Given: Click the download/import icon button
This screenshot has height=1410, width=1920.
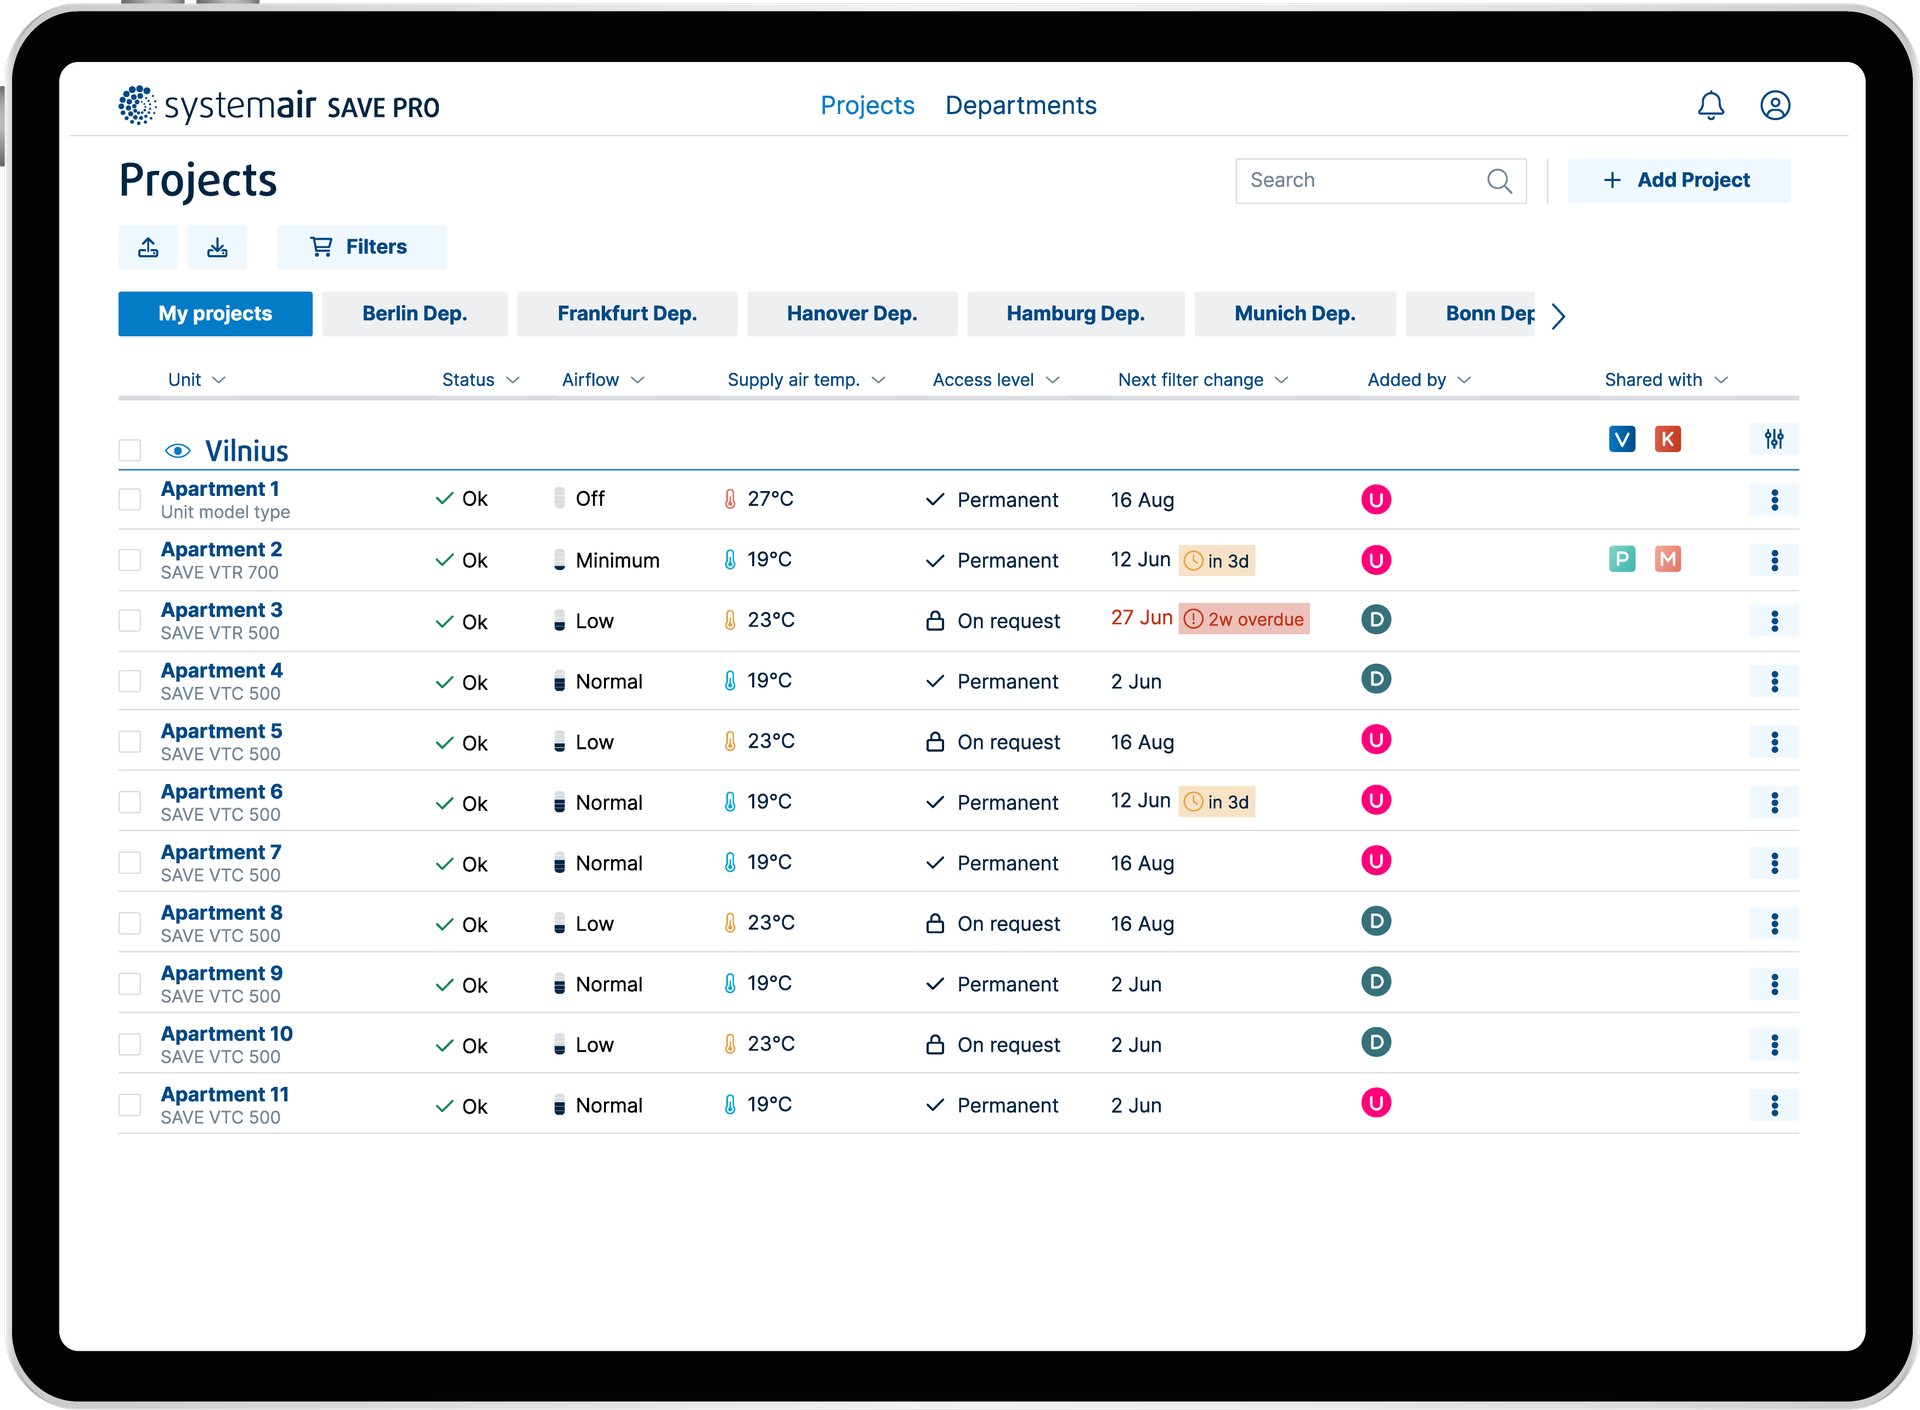Looking at the screenshot, I should [x=217, y=247].
